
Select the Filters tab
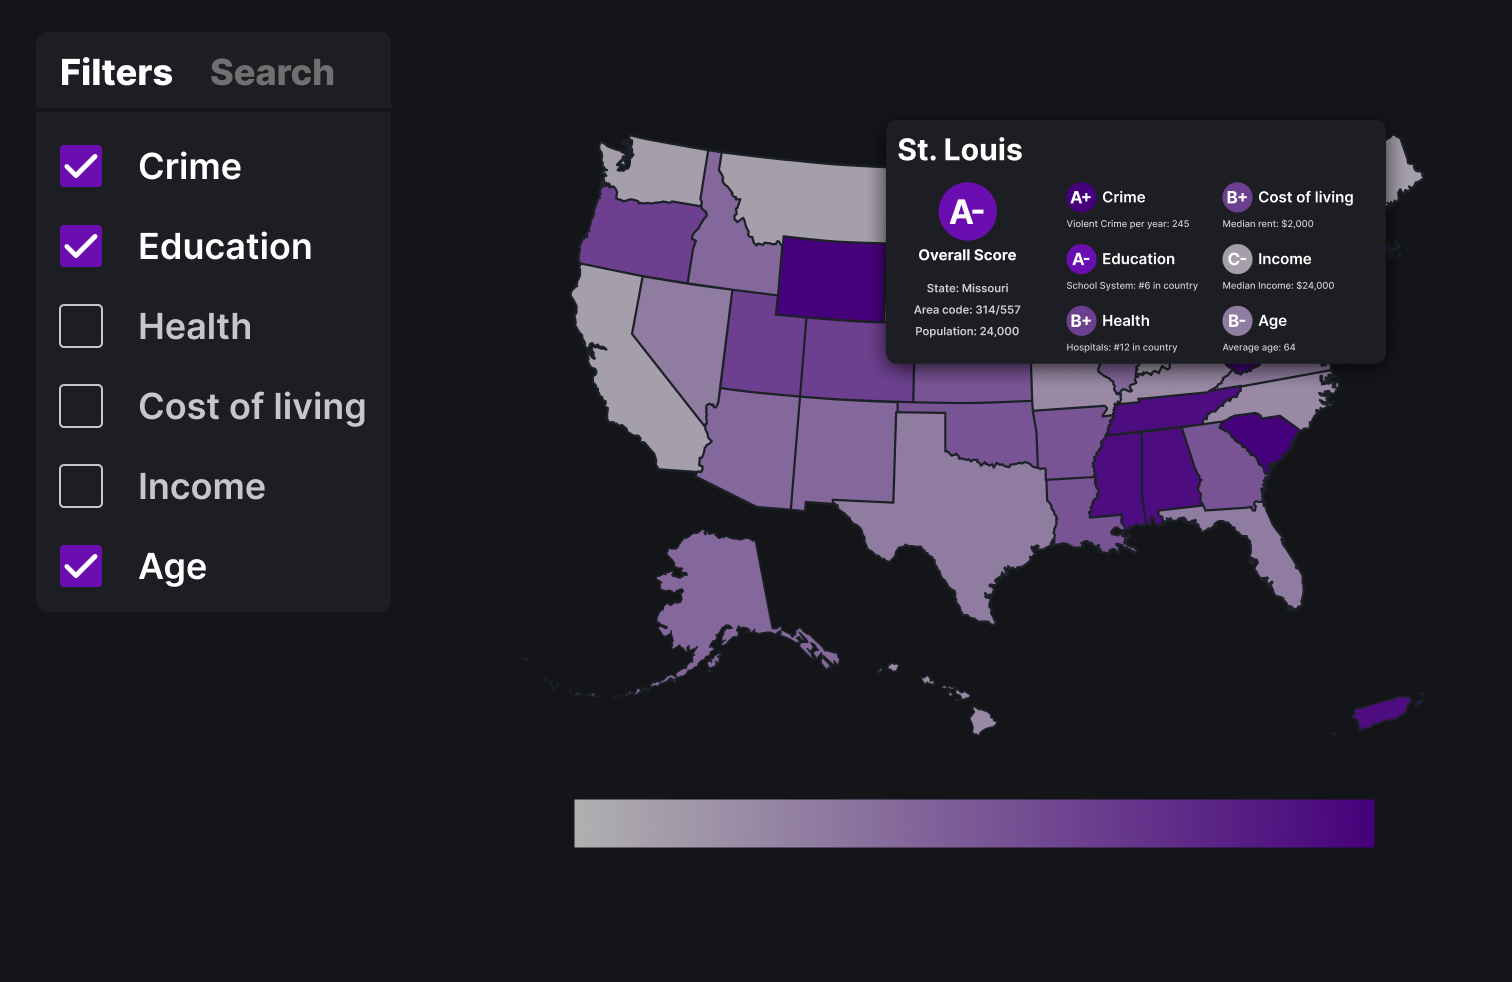[116, 72]
